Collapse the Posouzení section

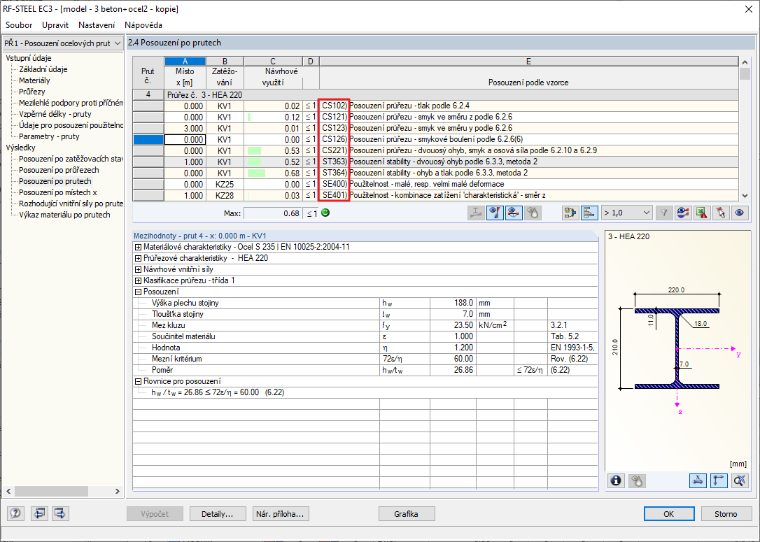138,292
